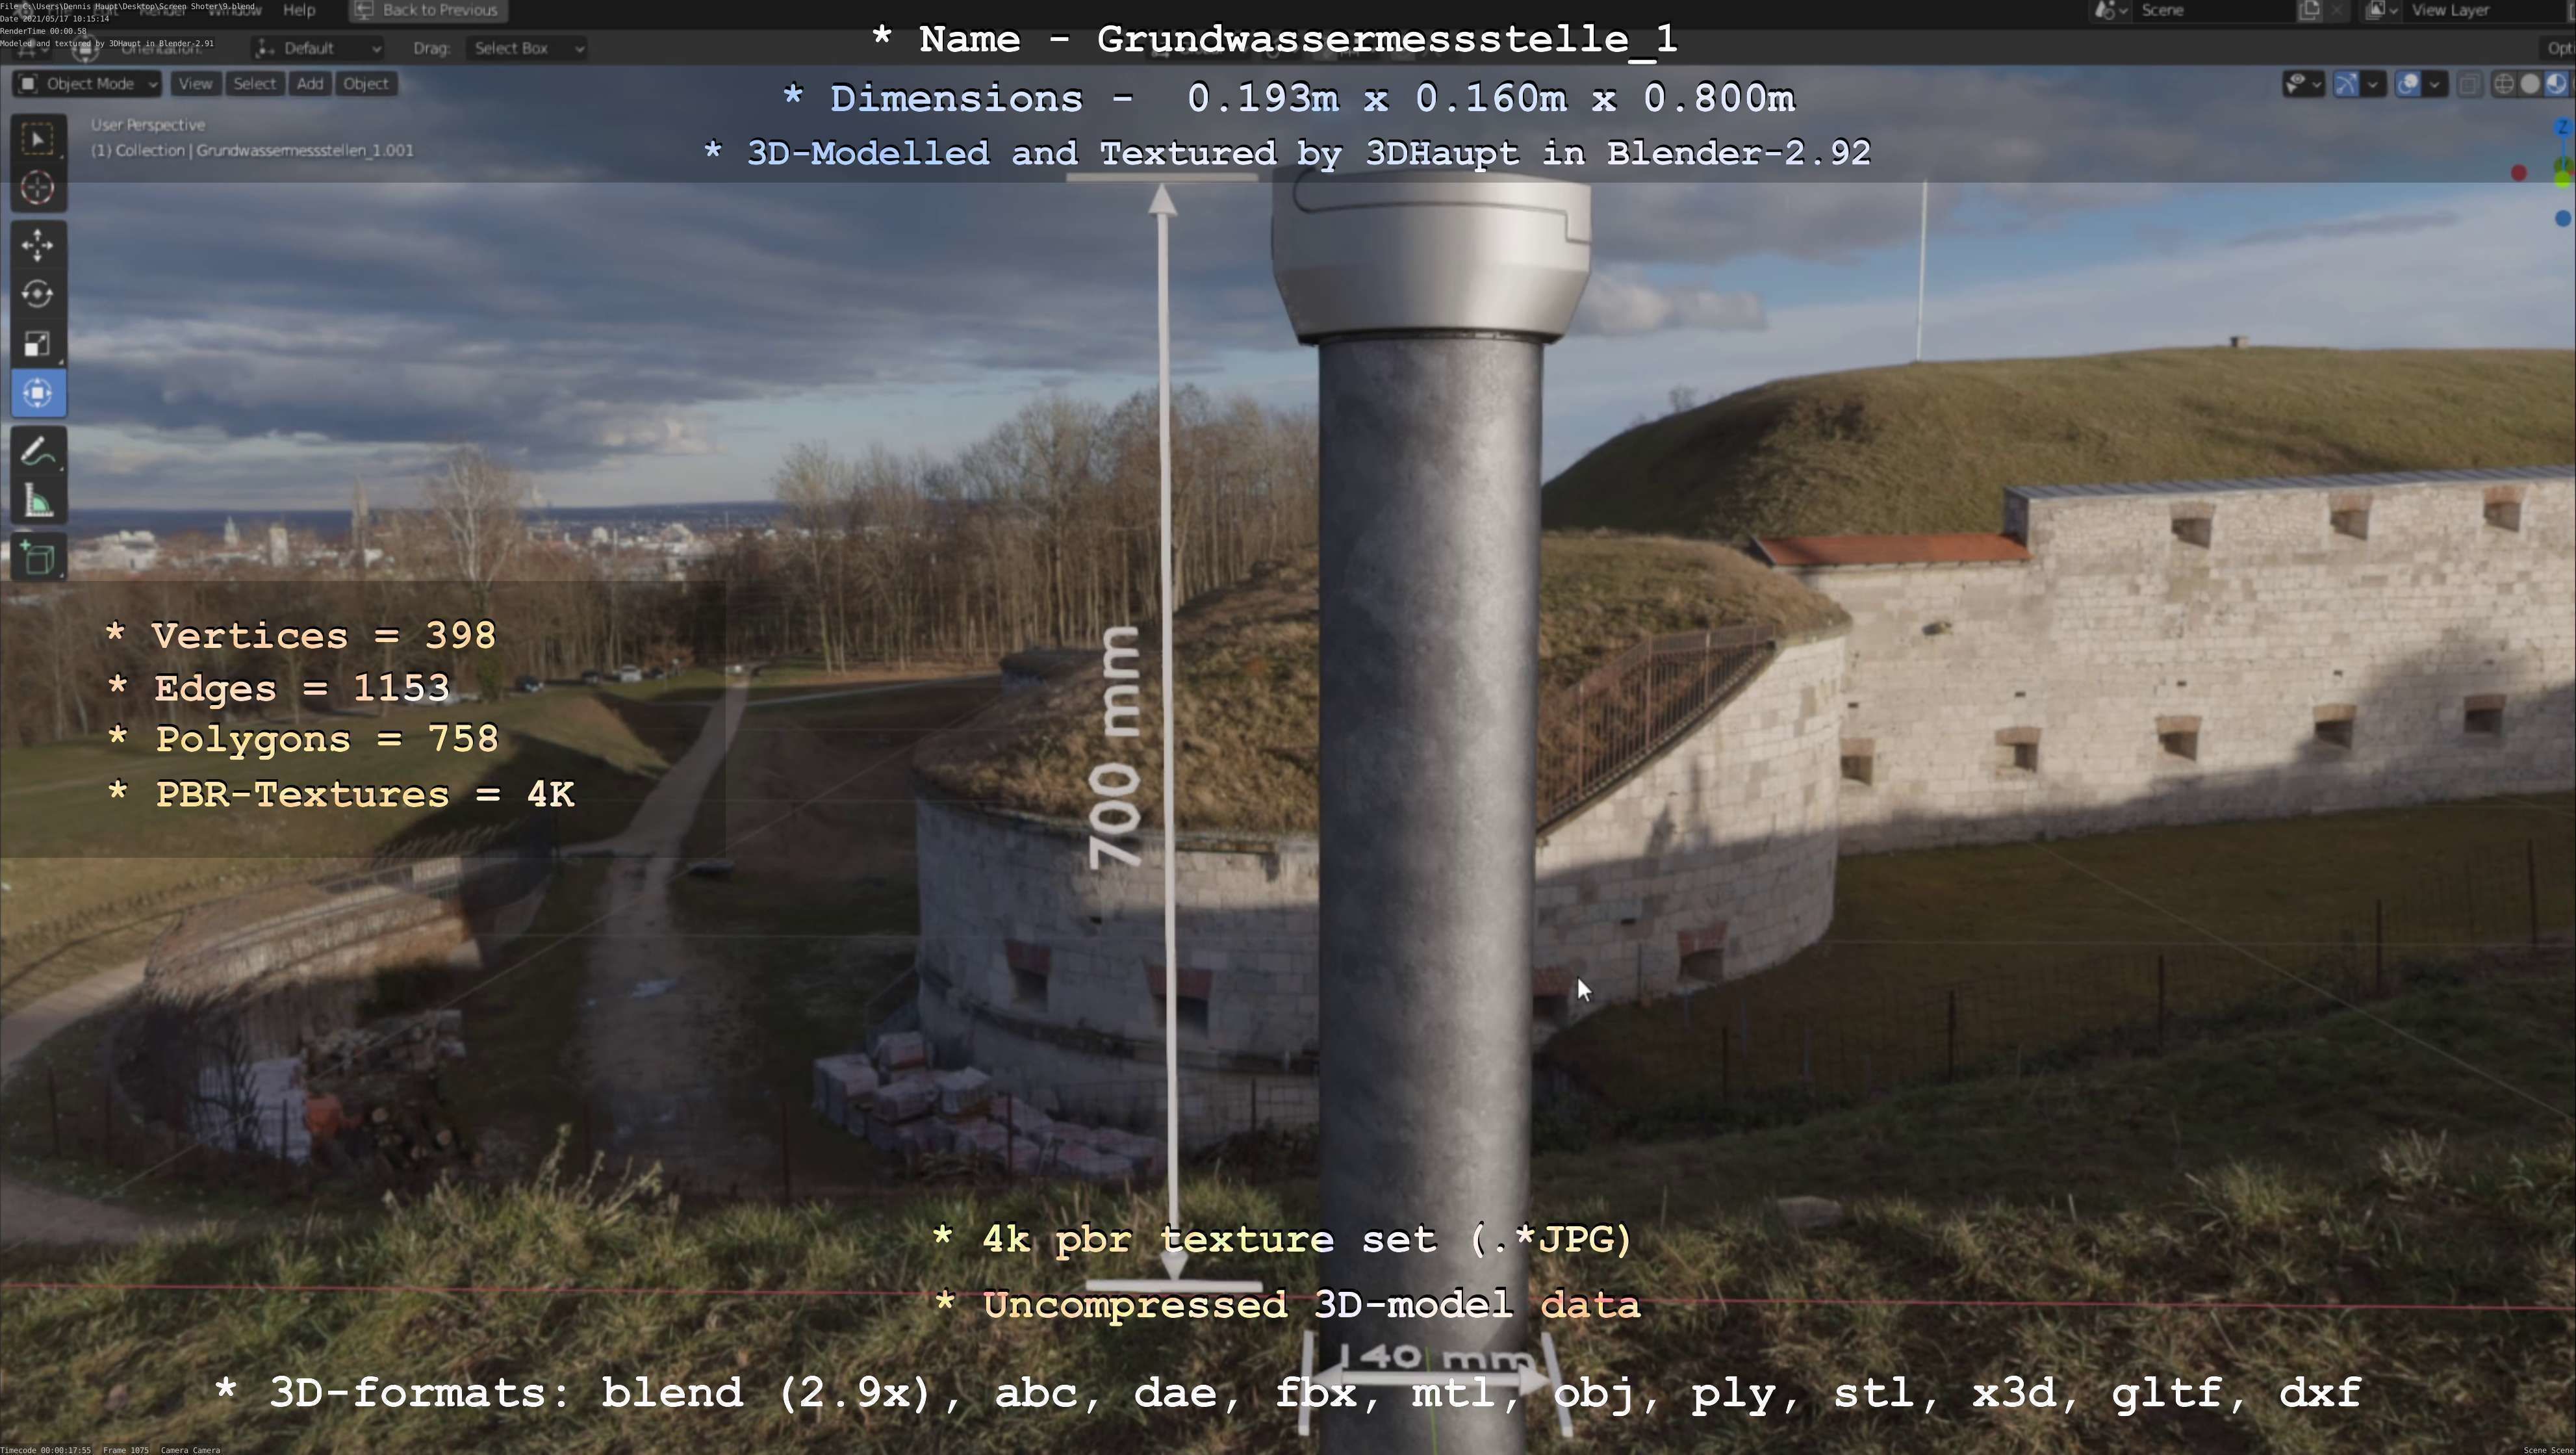Select the Rotate tool
Image resolution: width=2576 pixels, height=1455 pixels.
(x=38, y=294)
